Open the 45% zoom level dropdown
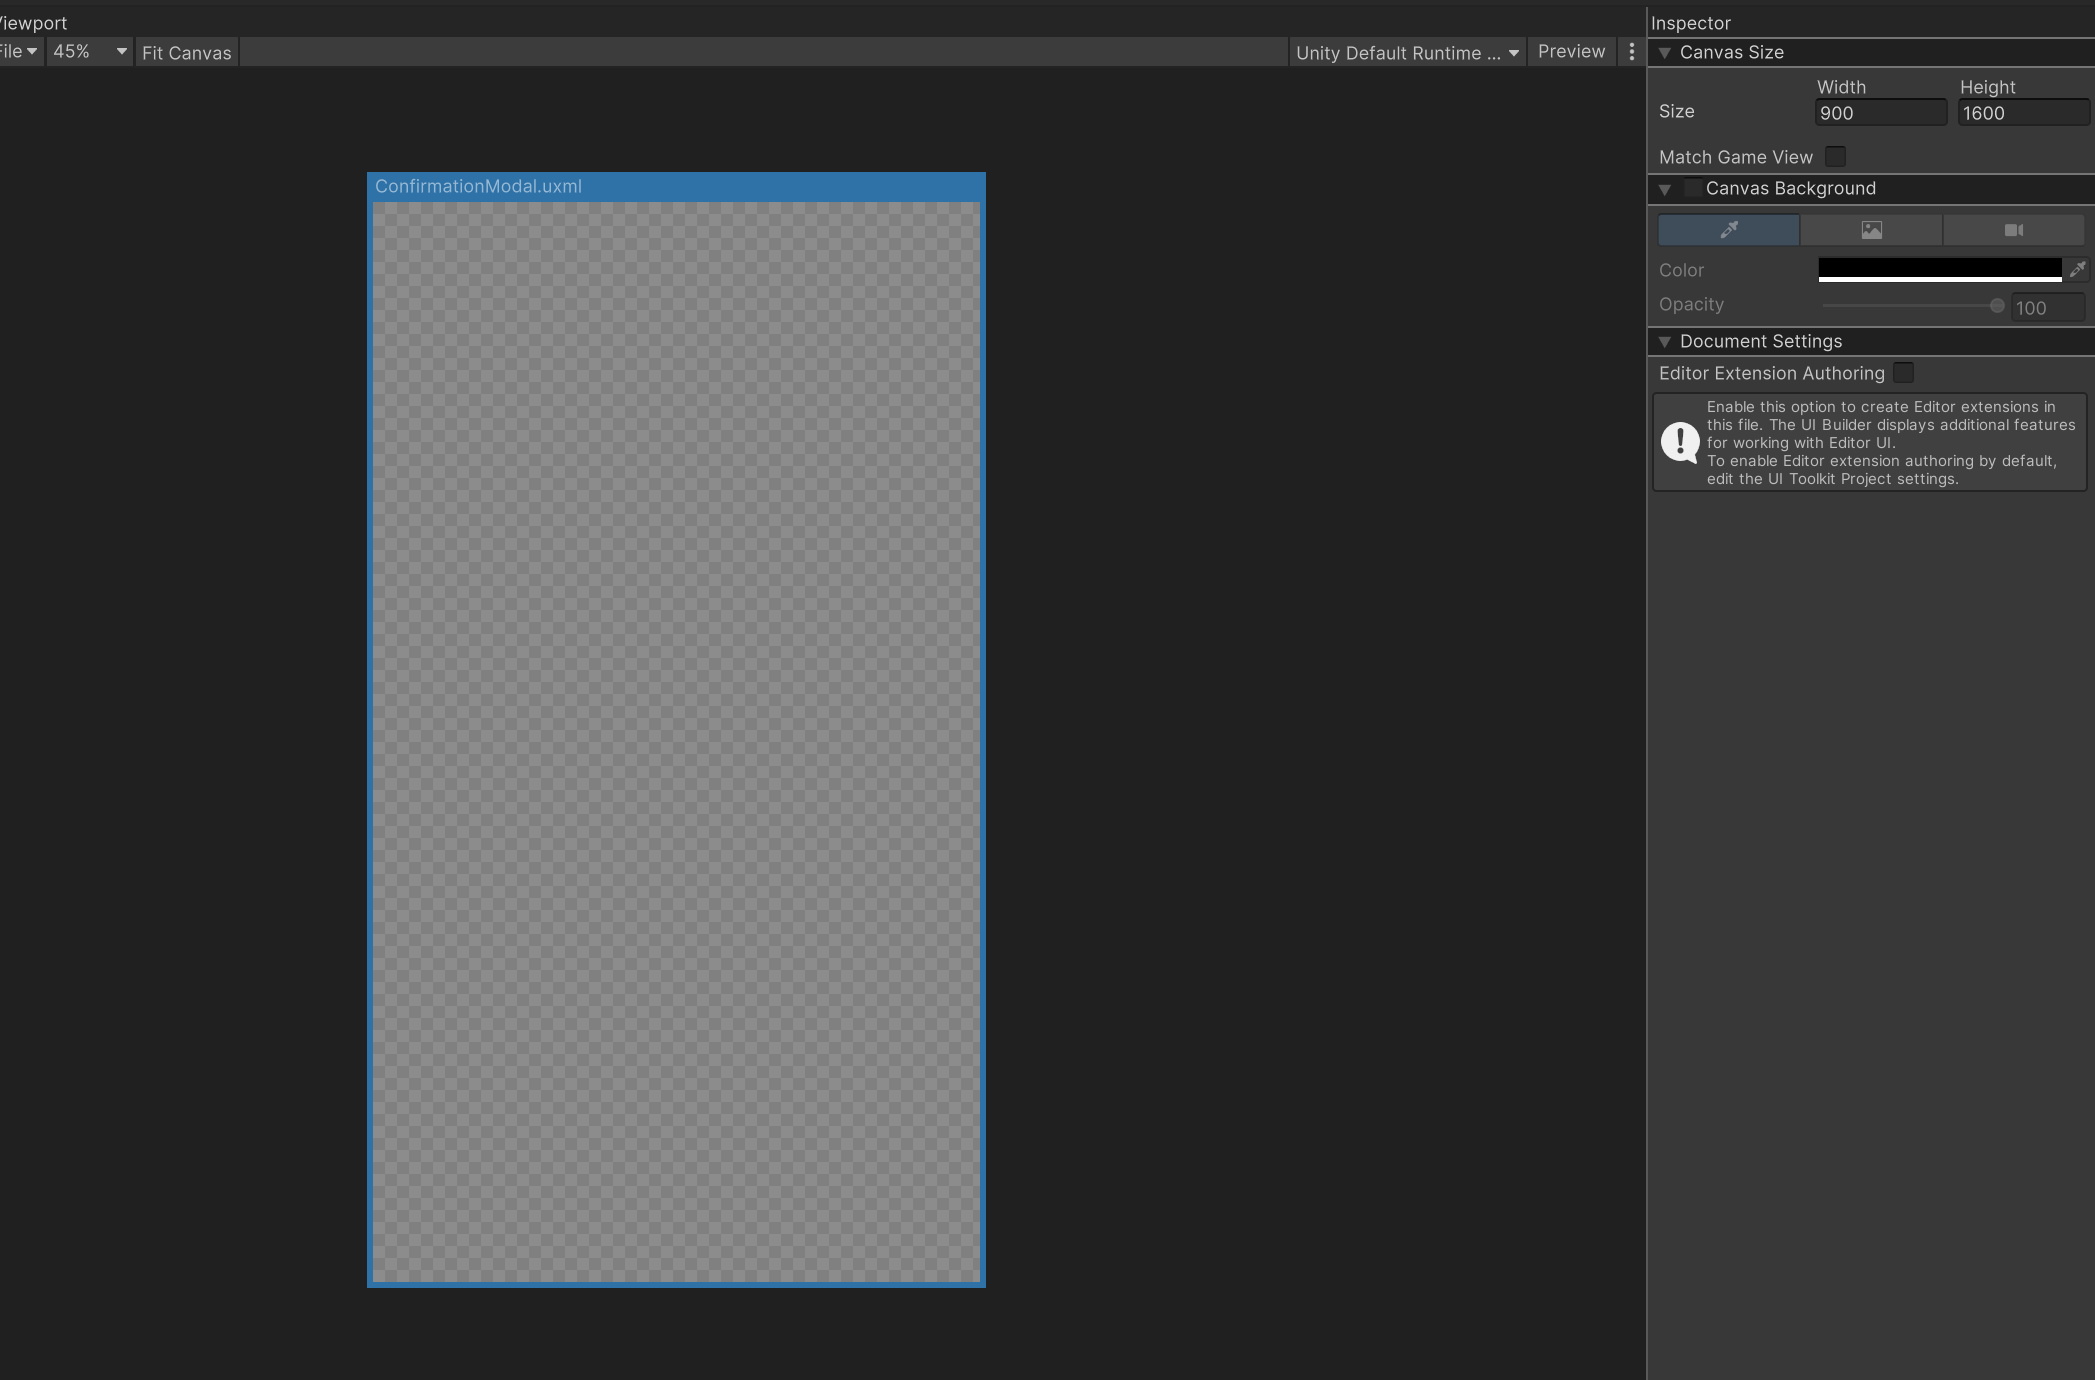The height and width of the screenshot is (1380, 2095). 89,52
